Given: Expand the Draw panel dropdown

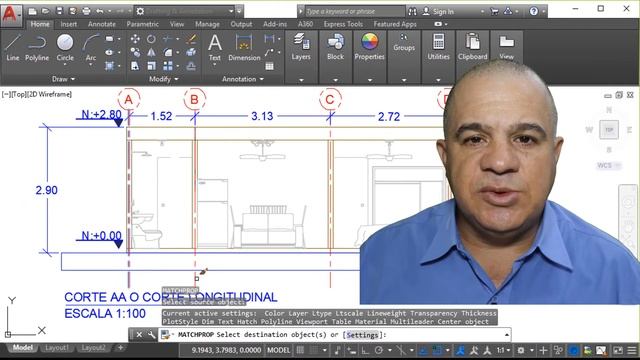Looking at the screenshot, I should tap(63, 79).
